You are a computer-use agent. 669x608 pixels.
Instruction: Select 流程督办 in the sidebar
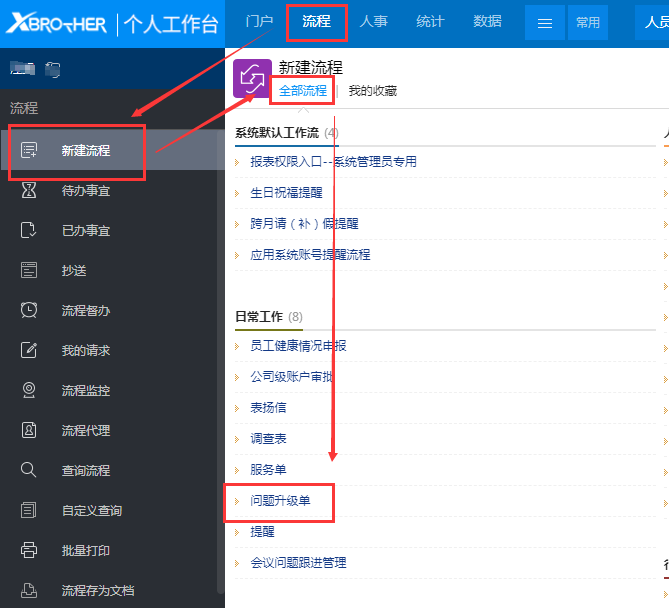point(86,310)
